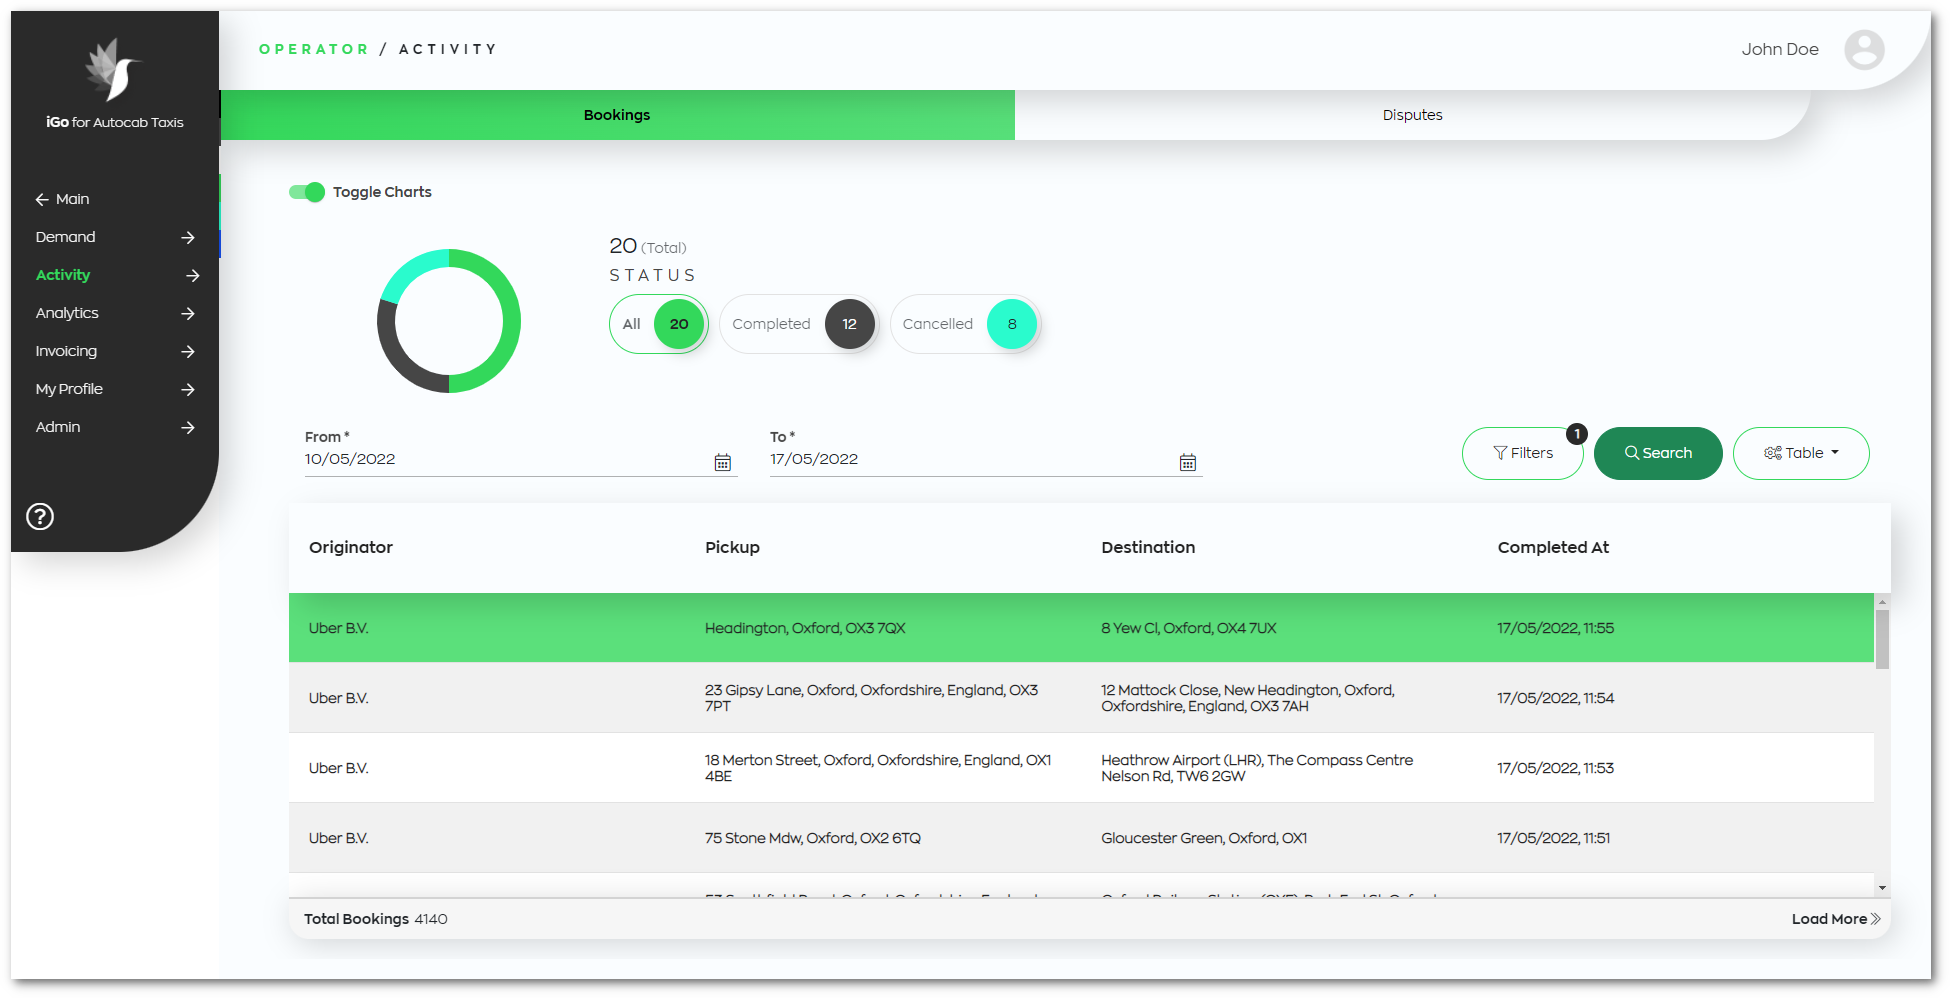Click the Heathrow Airport destination cell
This screenshot has height=998, width=1950.
(x=1257, y=768)
